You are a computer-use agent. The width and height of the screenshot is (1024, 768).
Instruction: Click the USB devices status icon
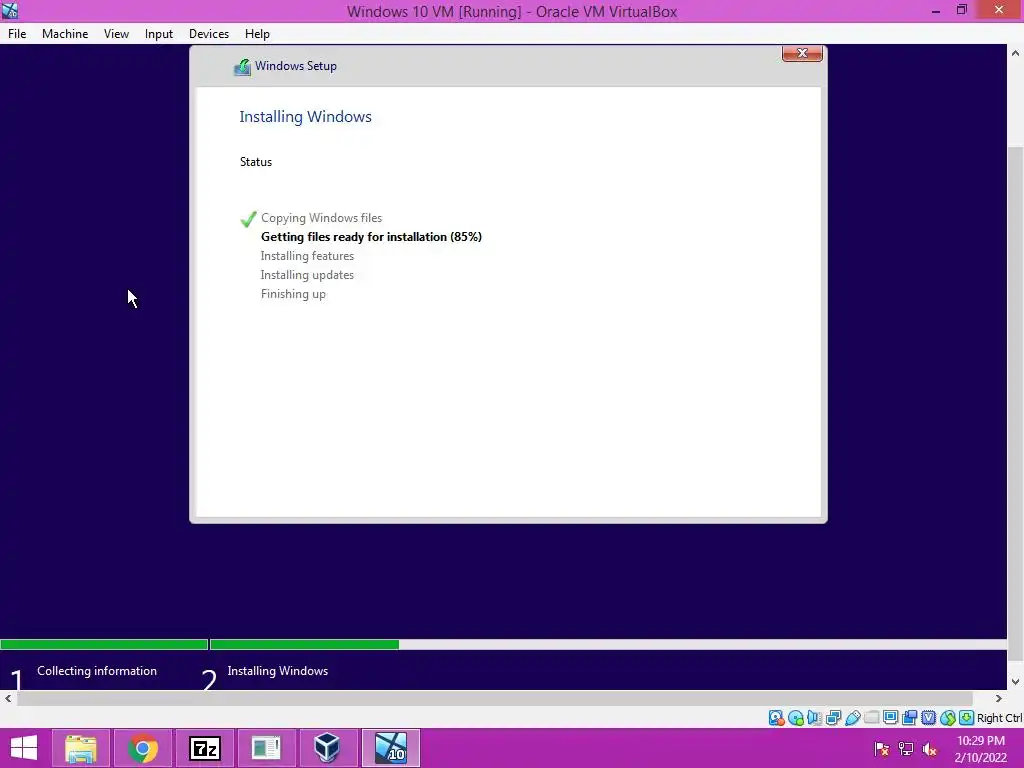[852, 718]
